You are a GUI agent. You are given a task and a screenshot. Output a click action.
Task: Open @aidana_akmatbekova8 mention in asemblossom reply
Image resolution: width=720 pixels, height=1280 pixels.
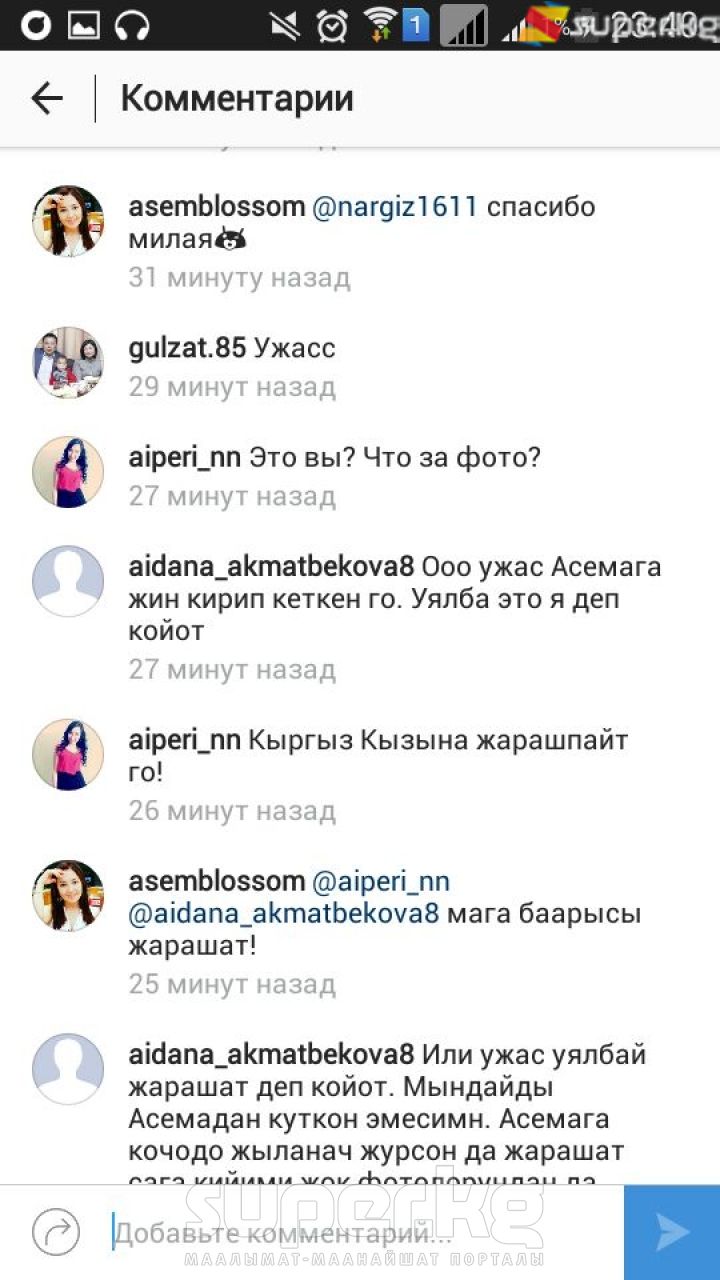point(284,914)
